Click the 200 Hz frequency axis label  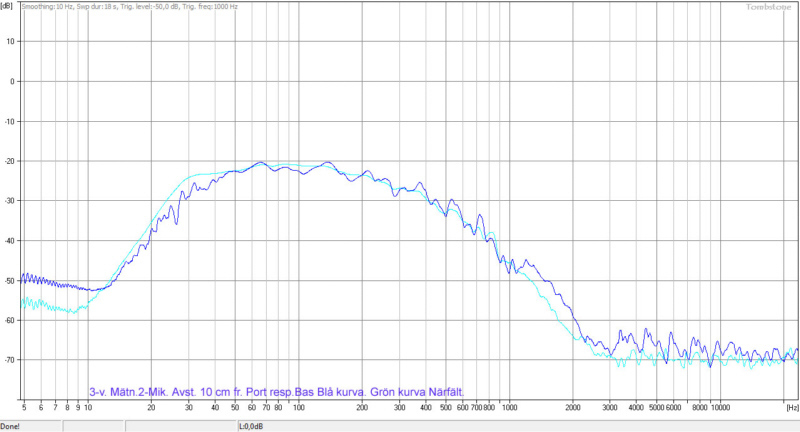(x=362, y=408)
